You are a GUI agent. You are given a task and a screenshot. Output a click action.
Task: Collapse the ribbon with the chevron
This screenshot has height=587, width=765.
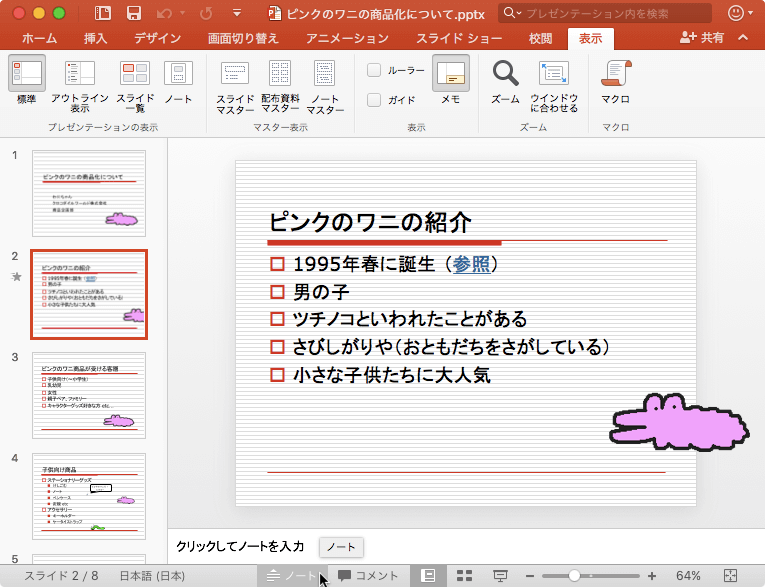(x=742, y=37)
